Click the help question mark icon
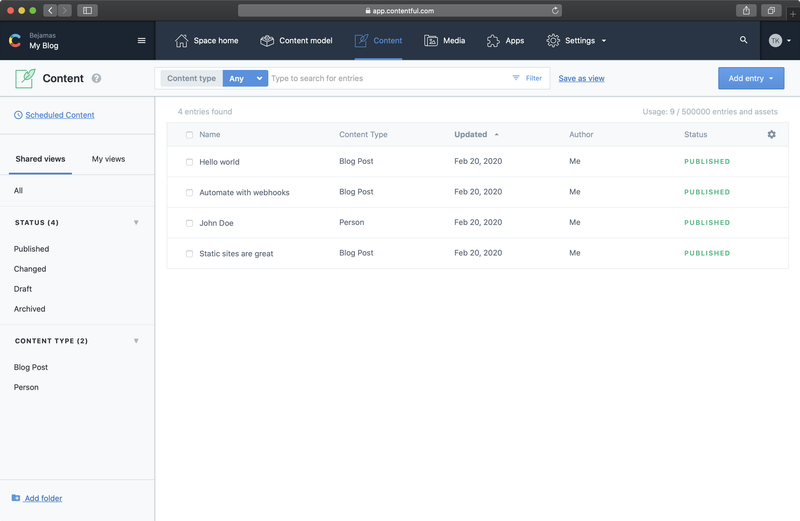 tap(96, 78)
